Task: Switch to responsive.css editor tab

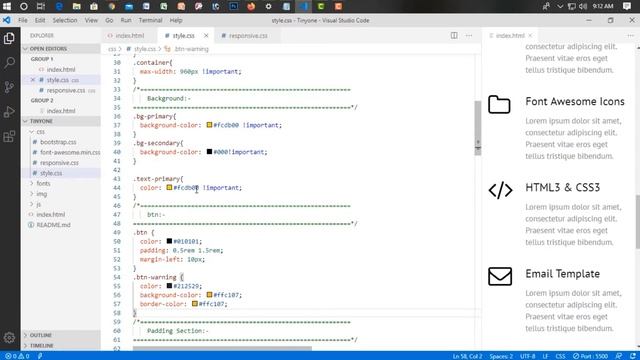Action: coord(248,36)
